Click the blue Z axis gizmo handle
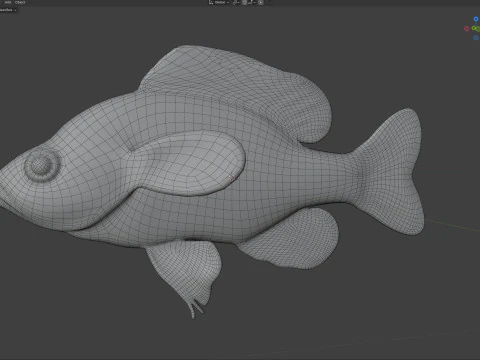This screenshot has width=480, height=360. coord(476,19)
